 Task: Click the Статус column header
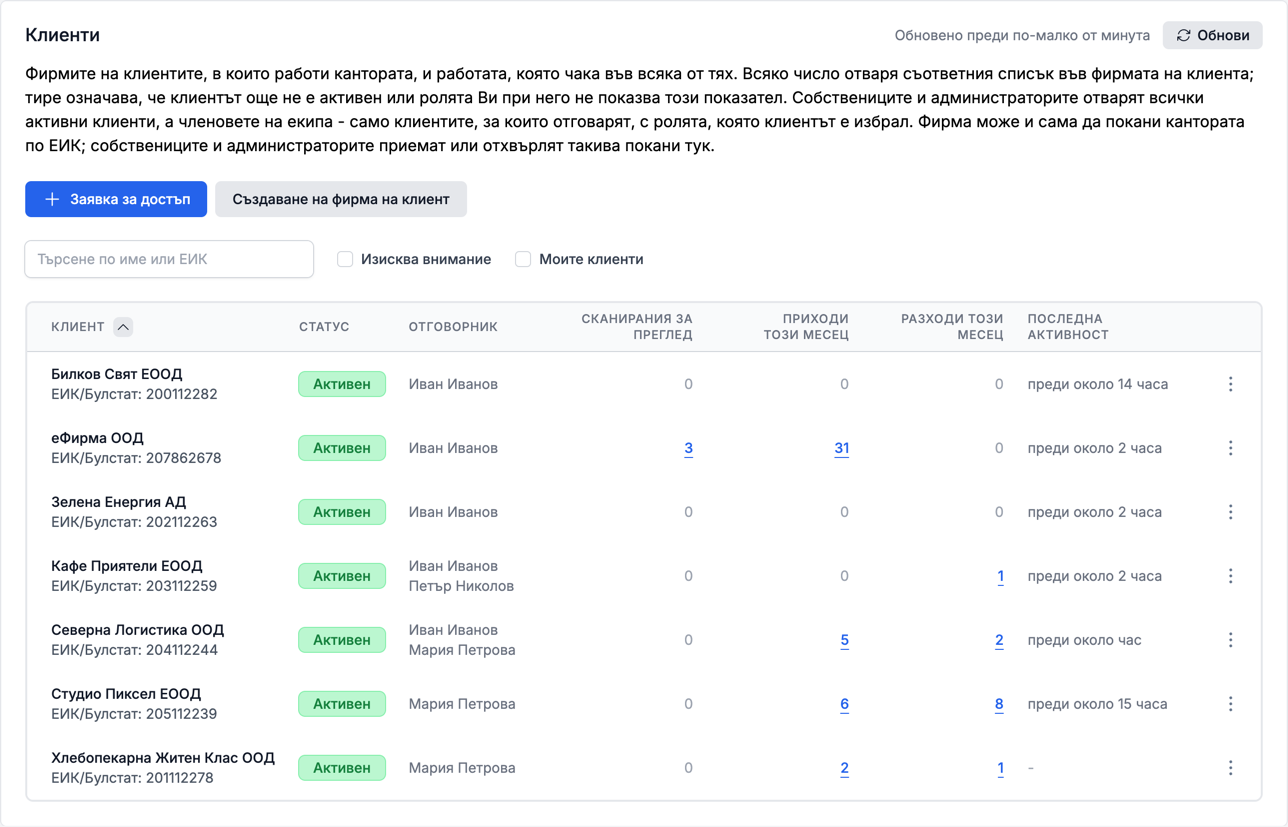[324, 327]
